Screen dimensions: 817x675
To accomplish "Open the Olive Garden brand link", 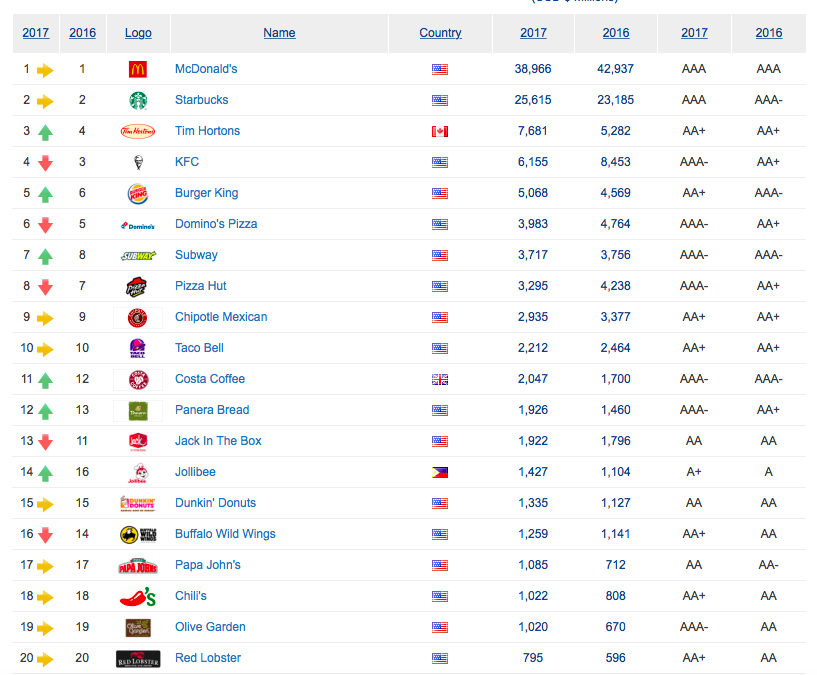I will (210, 627).
